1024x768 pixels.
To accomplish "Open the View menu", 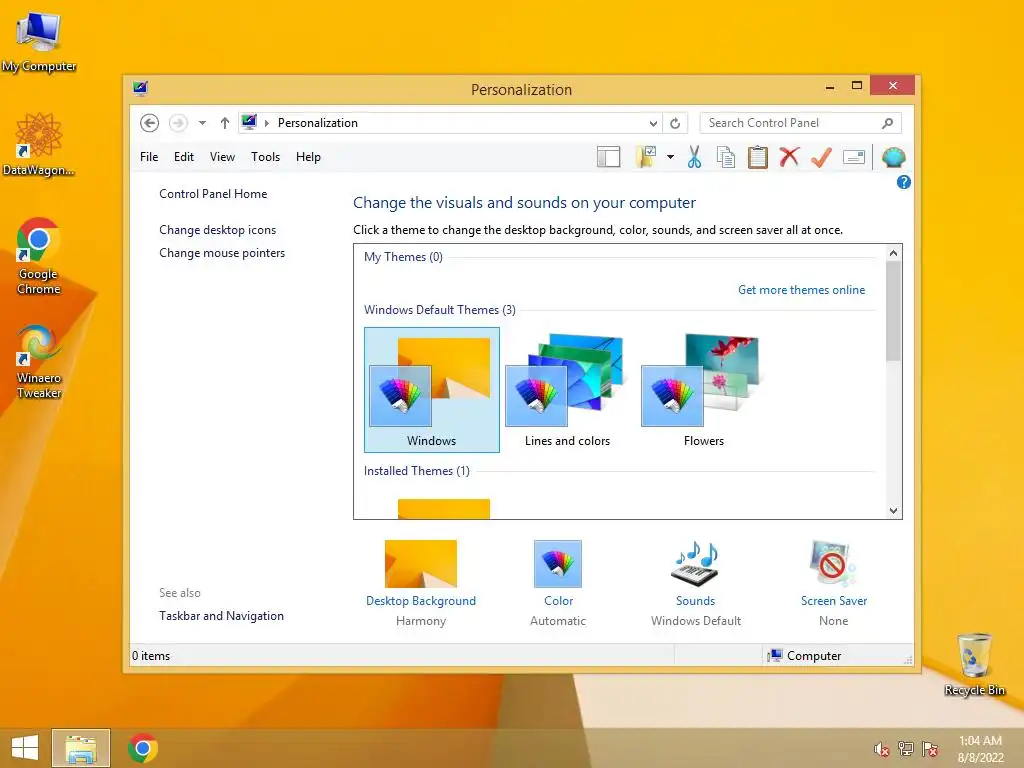I will pos(222,157).
